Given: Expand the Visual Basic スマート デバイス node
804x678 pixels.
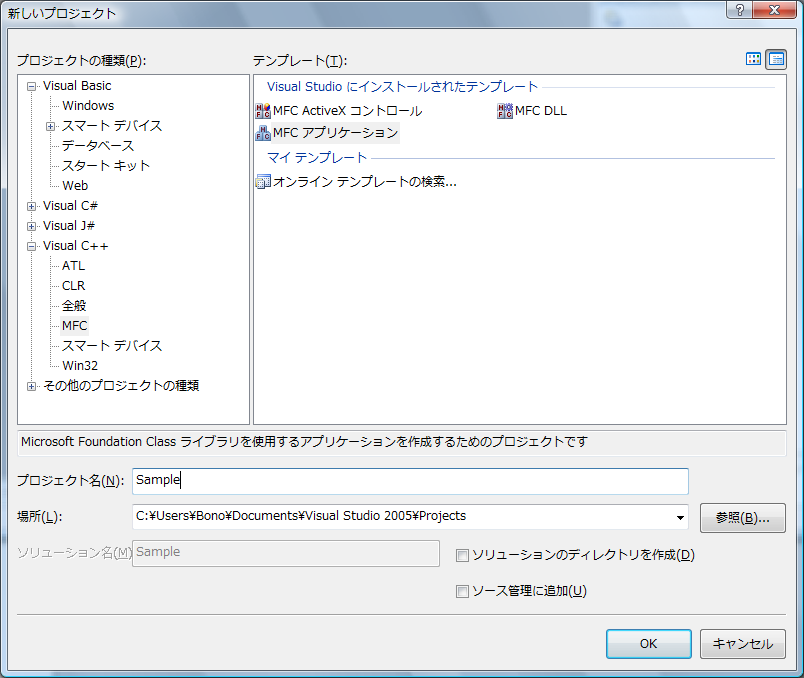Looking at the screenshot, I should (50, 126).
